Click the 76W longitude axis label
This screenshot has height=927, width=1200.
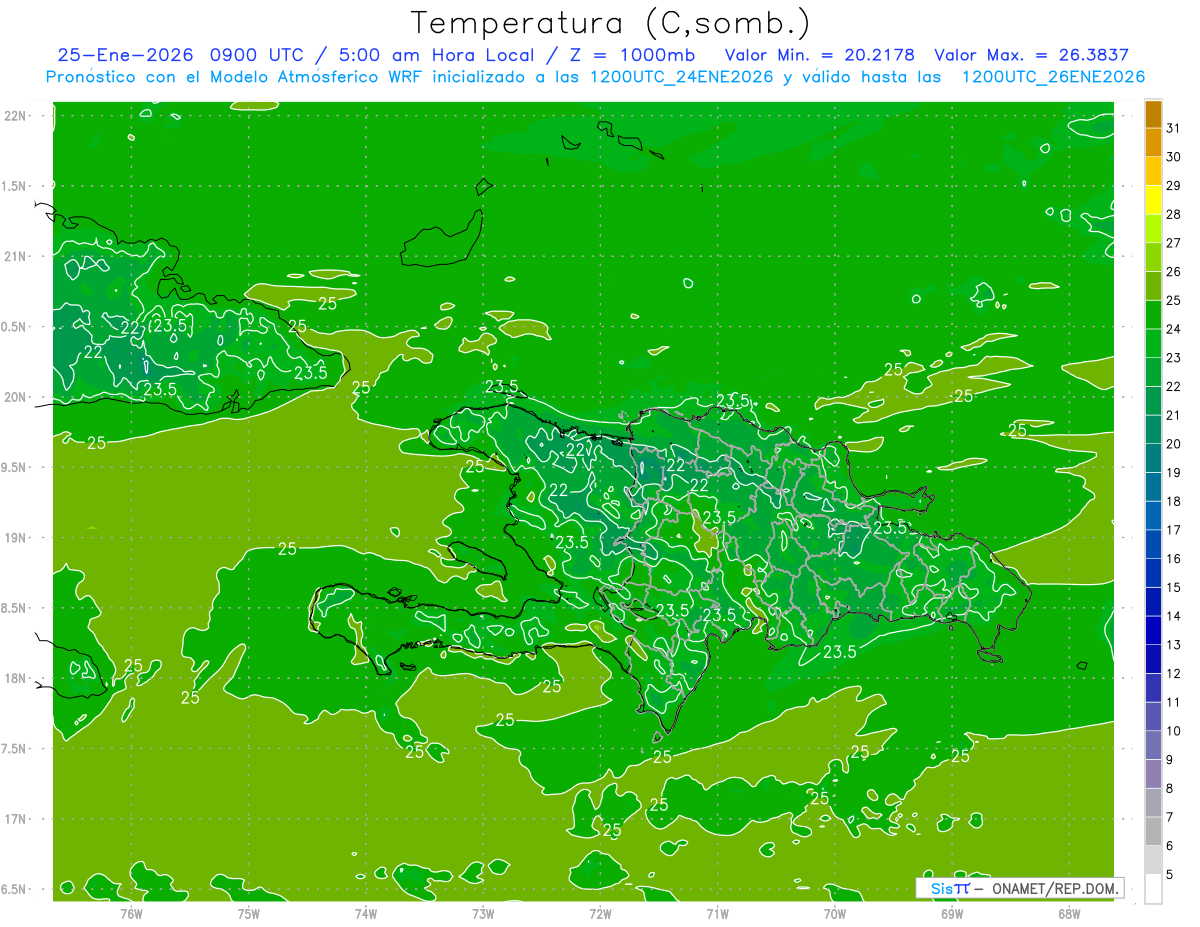tap(131, 913)
